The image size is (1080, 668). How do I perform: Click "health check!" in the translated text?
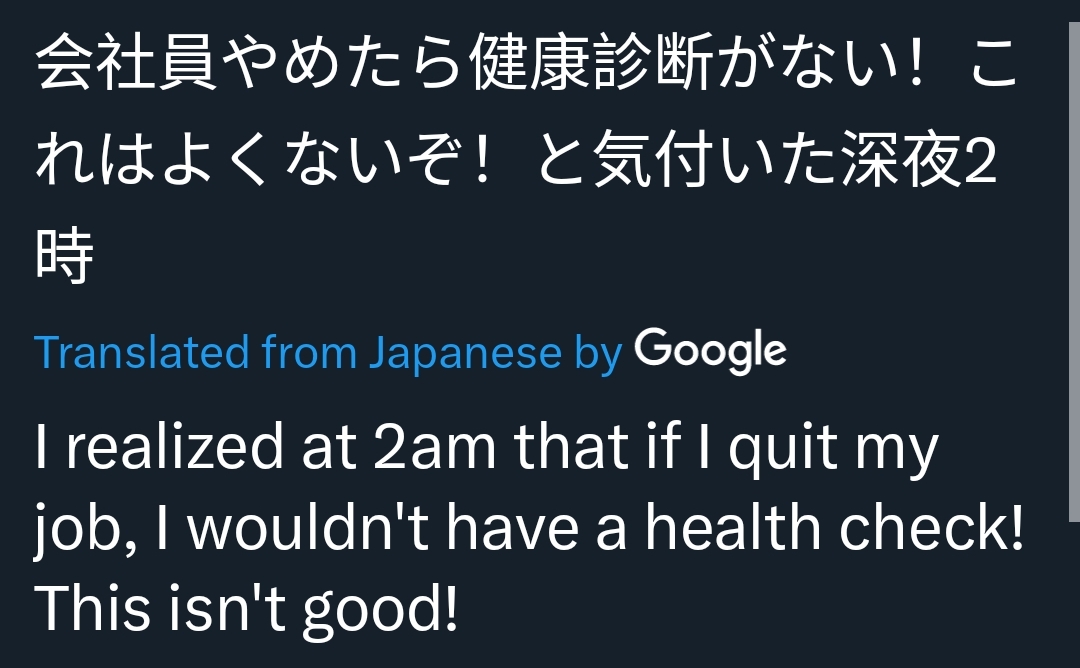pos(835,528)
